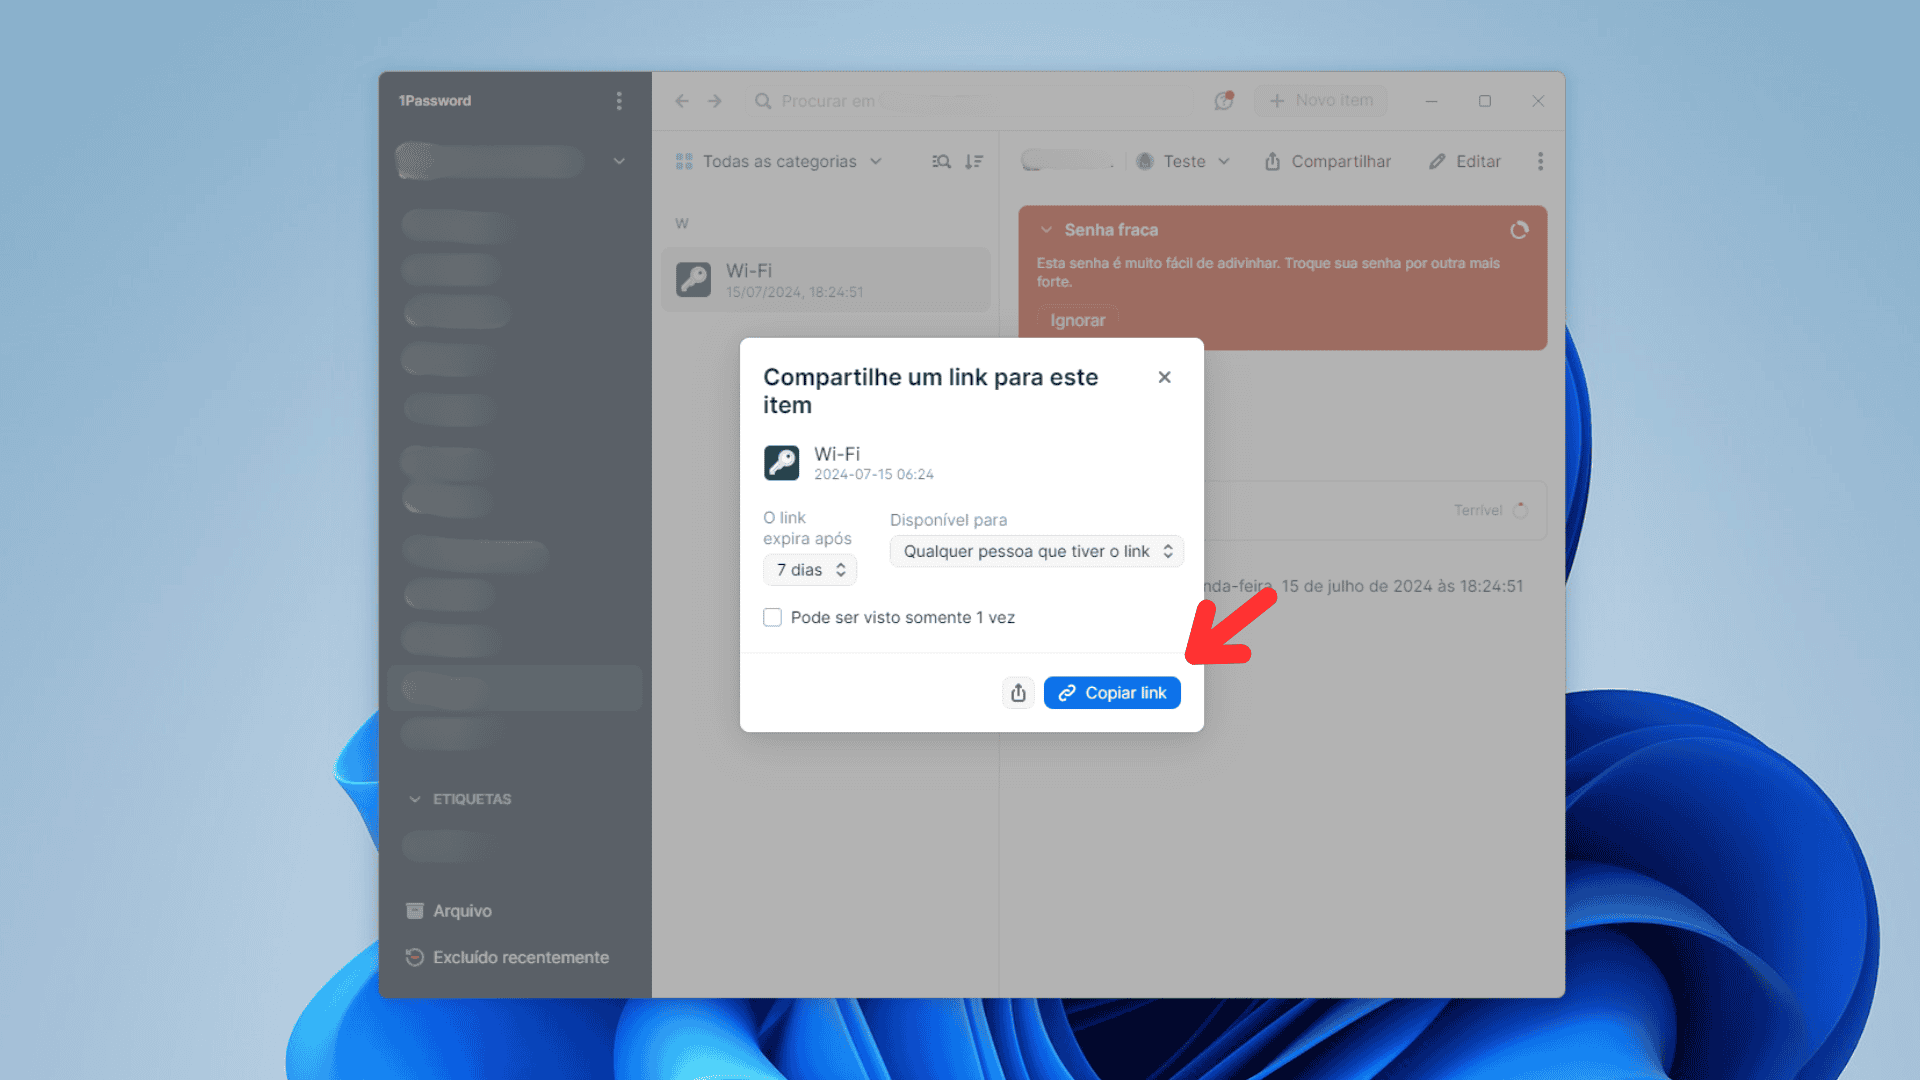Screen dimensions: 1920x1080
Task: Click the Wi-Fi key icon in the item list
Action: coord(693,279)
